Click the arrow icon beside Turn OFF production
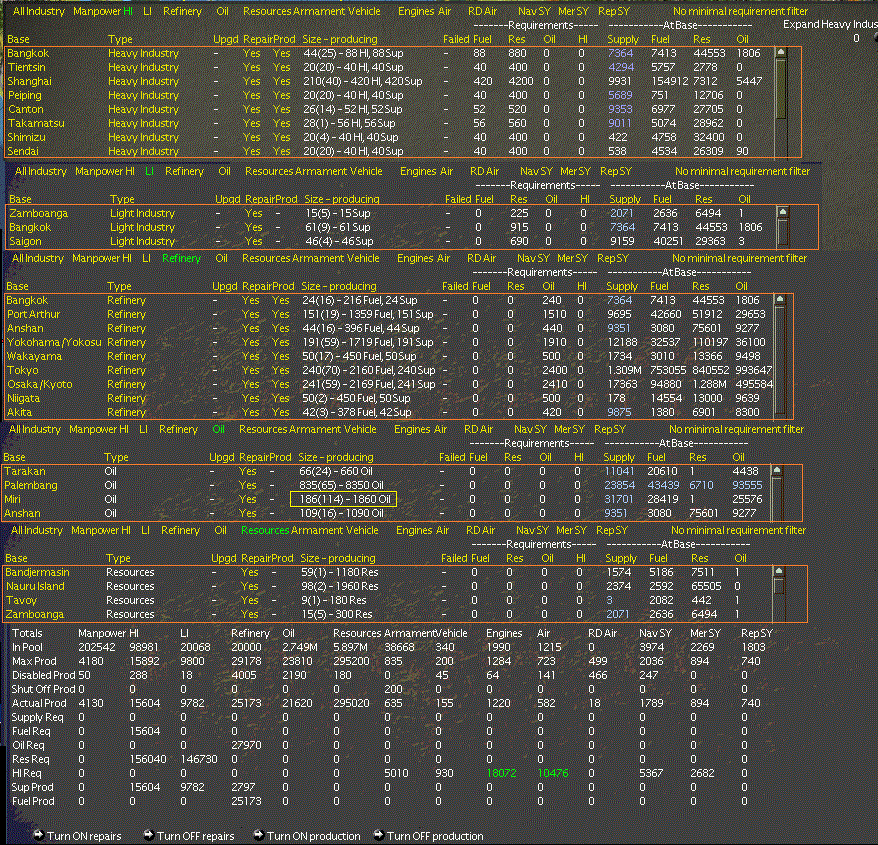The height and width of the screenshot is (845, 878). [379, 835]
